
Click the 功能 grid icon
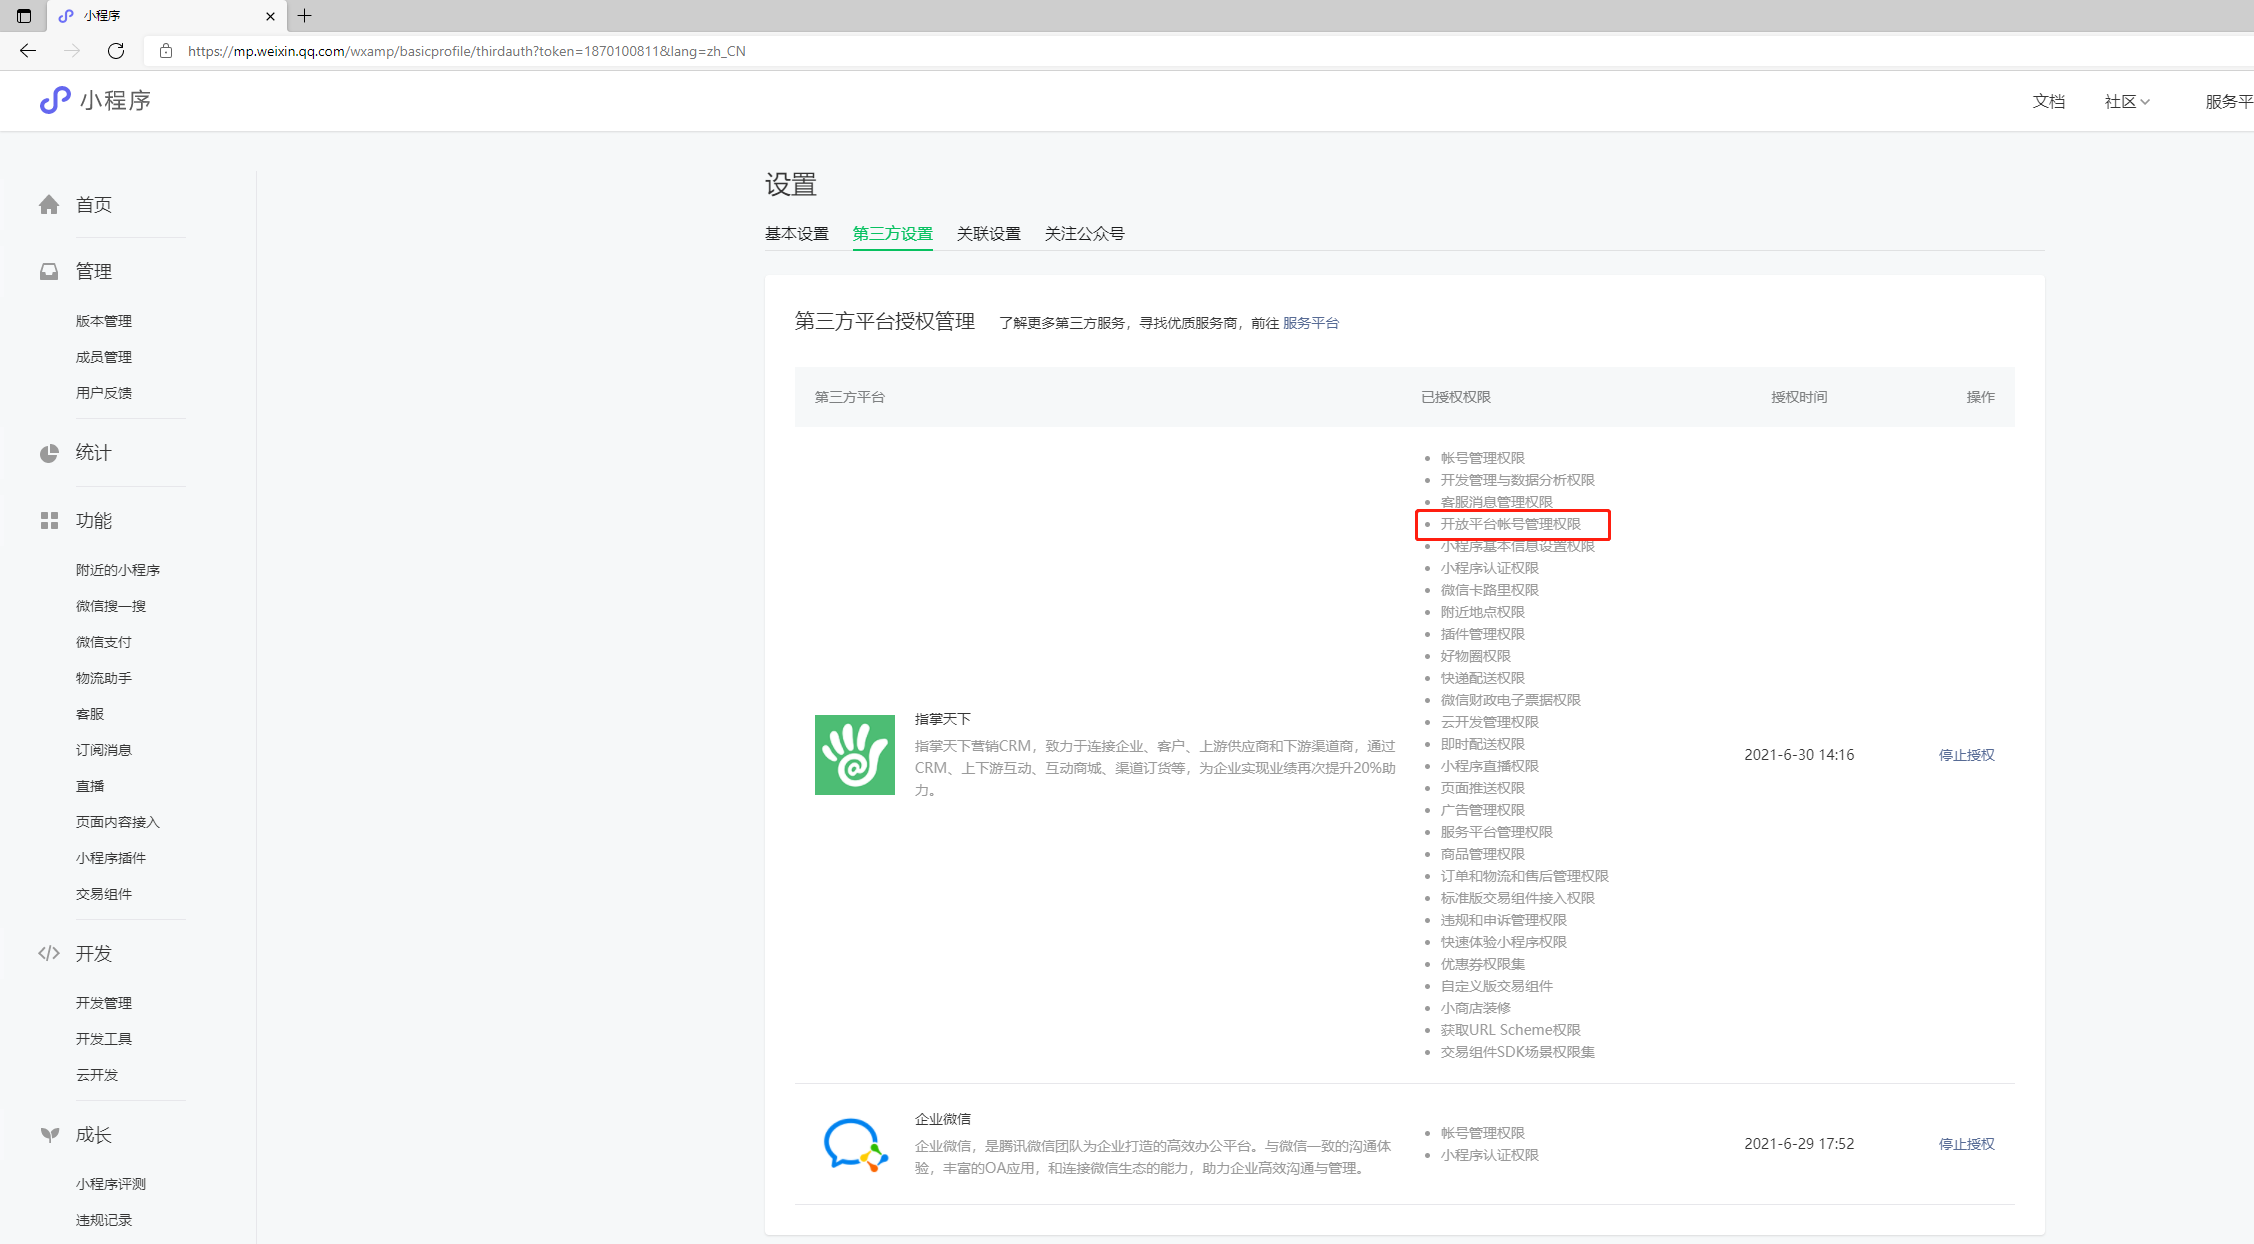coord(49,521)
